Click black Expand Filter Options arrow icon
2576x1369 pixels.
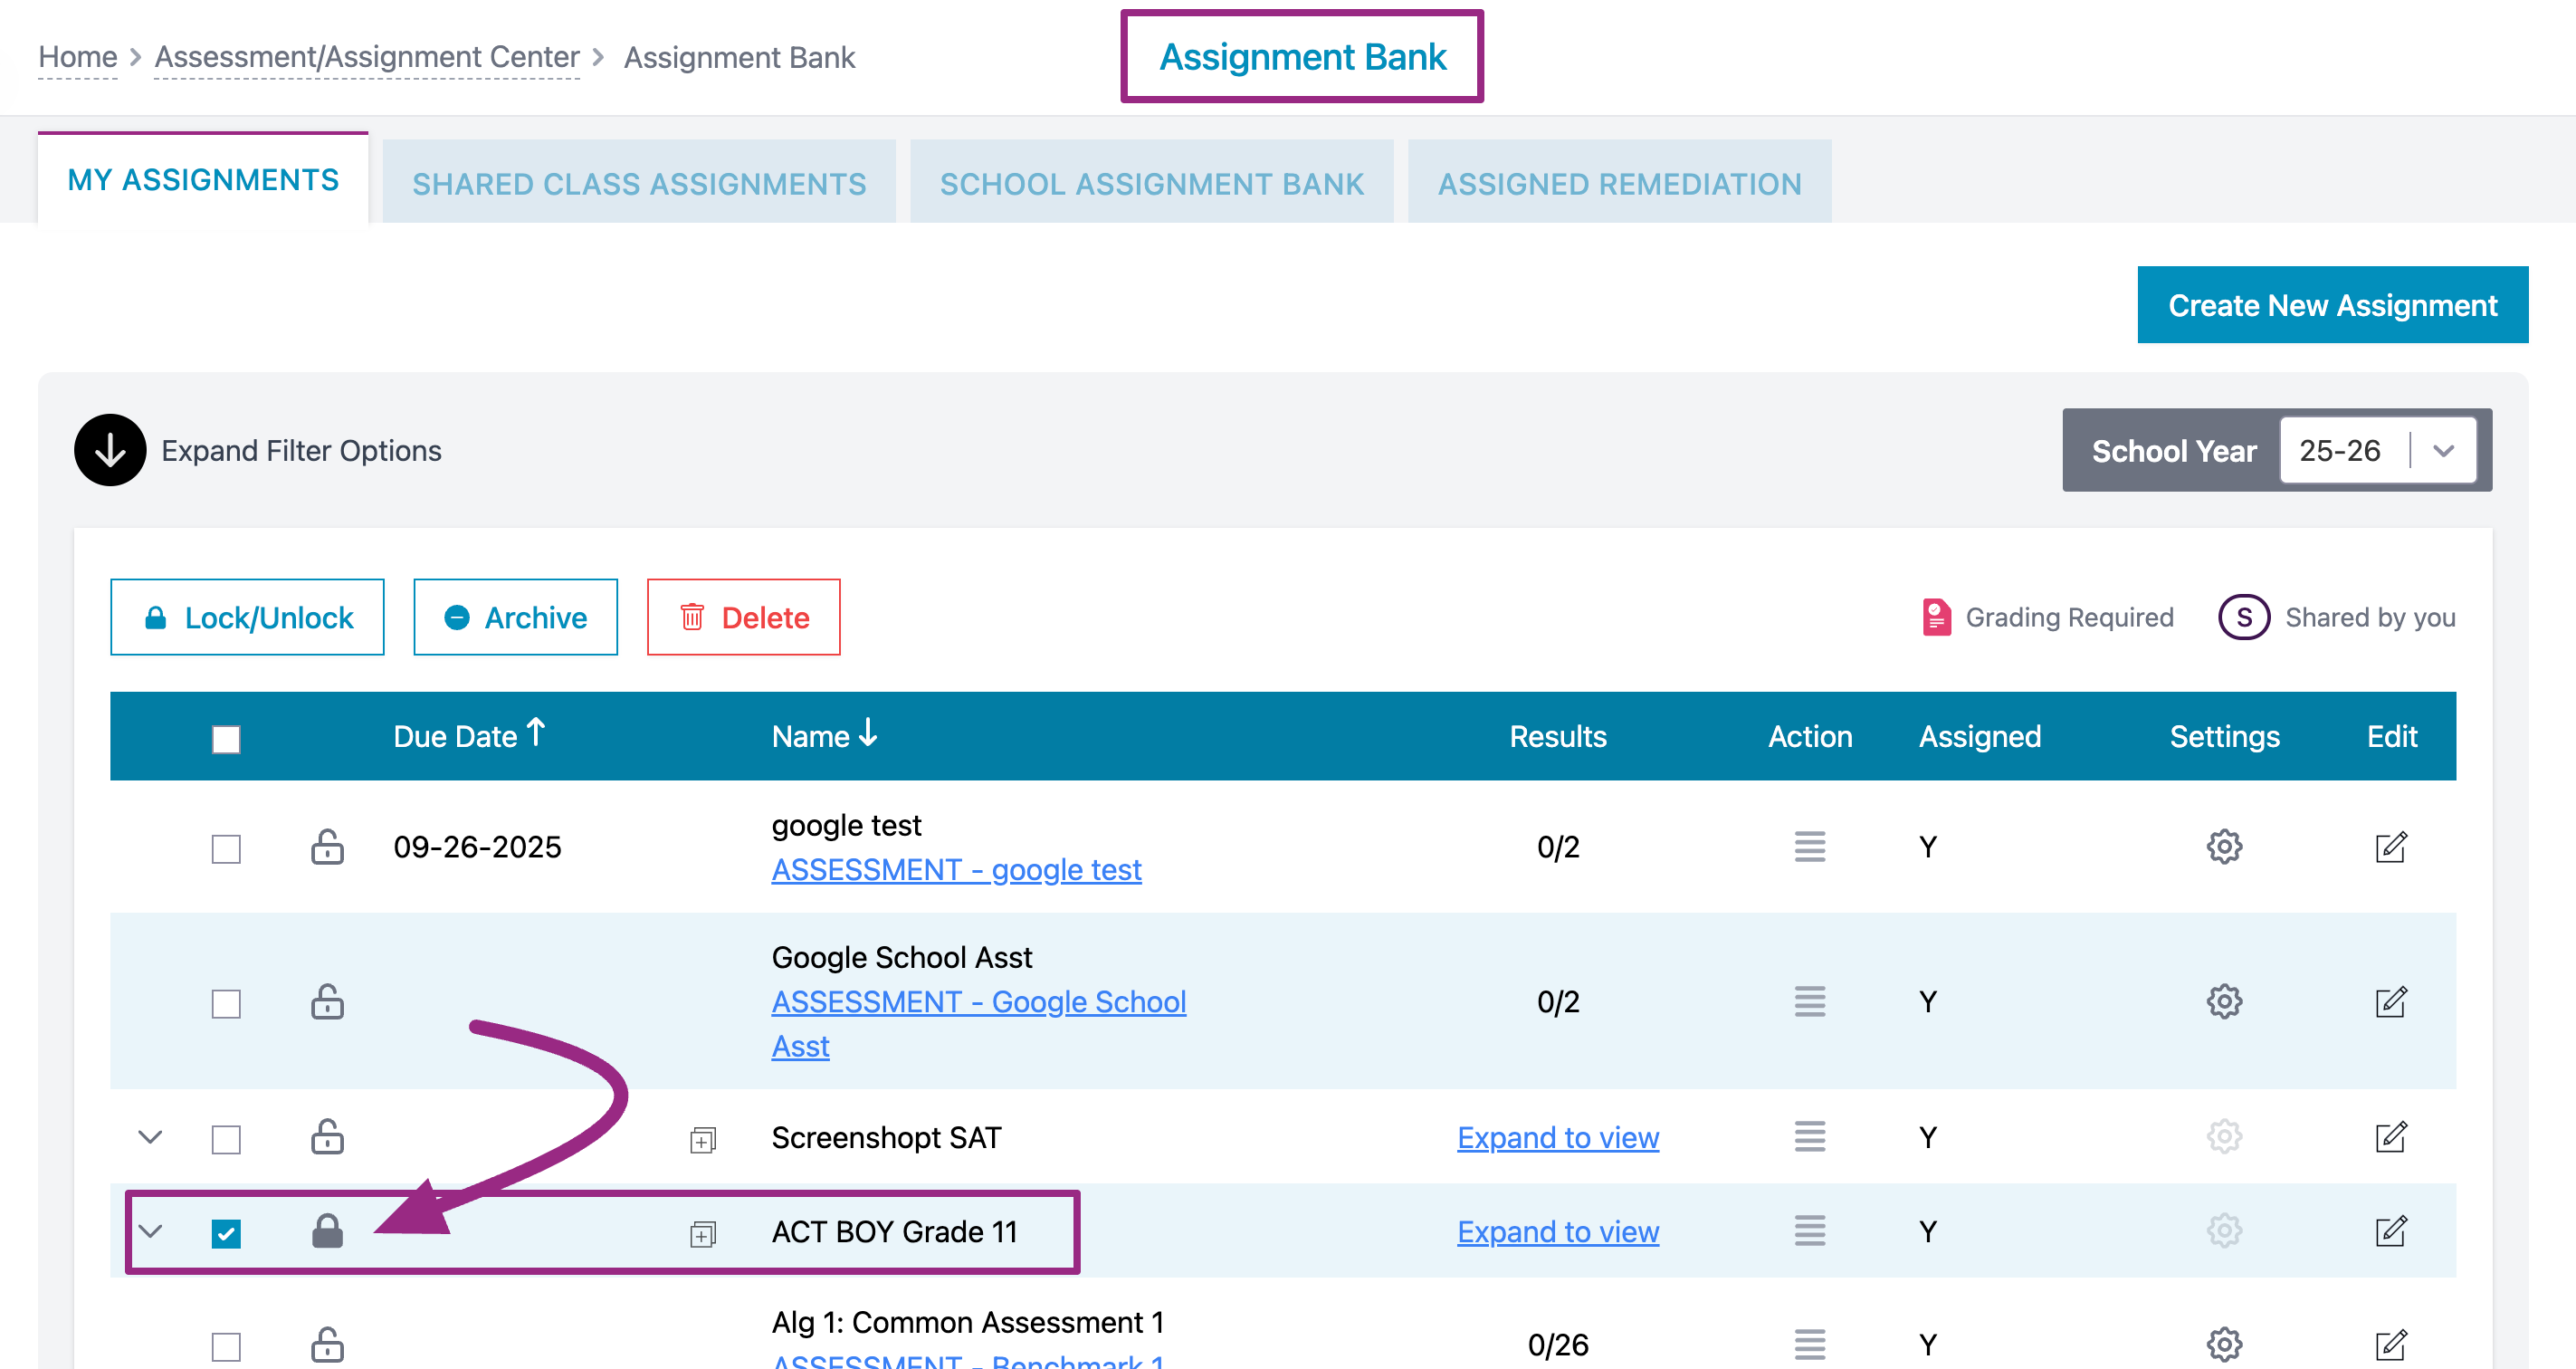tap(110, 450)
